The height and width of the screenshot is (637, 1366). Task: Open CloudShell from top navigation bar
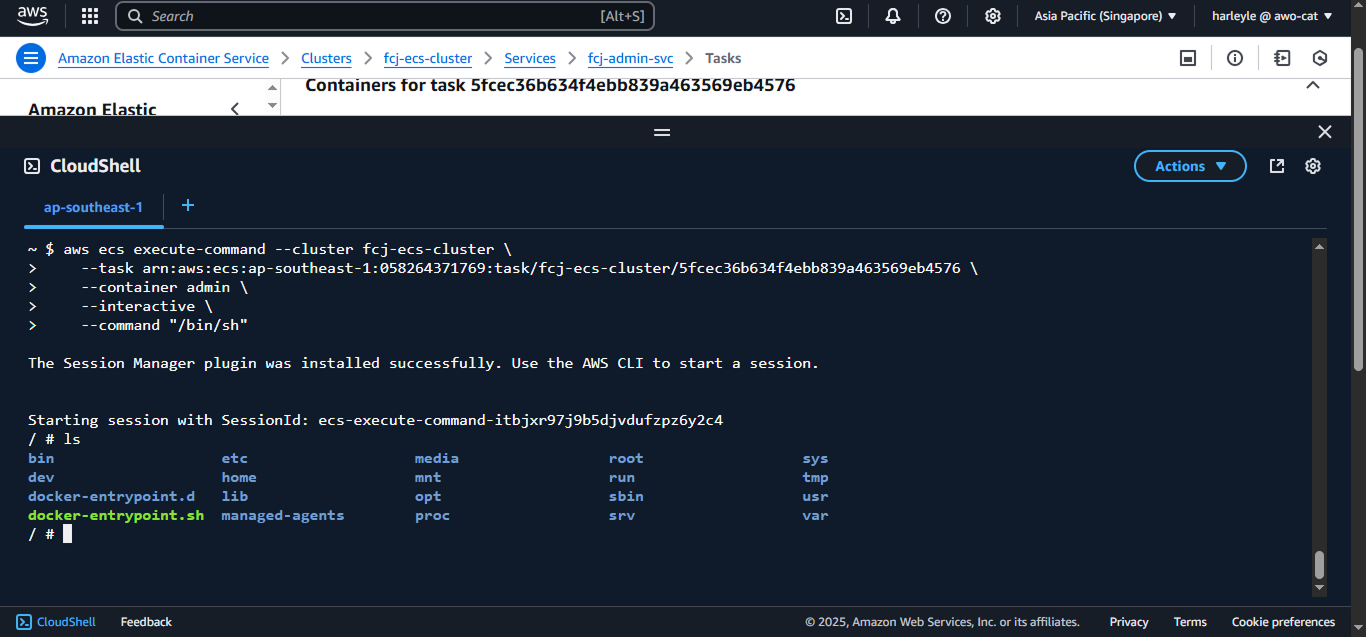coord(844,16)
